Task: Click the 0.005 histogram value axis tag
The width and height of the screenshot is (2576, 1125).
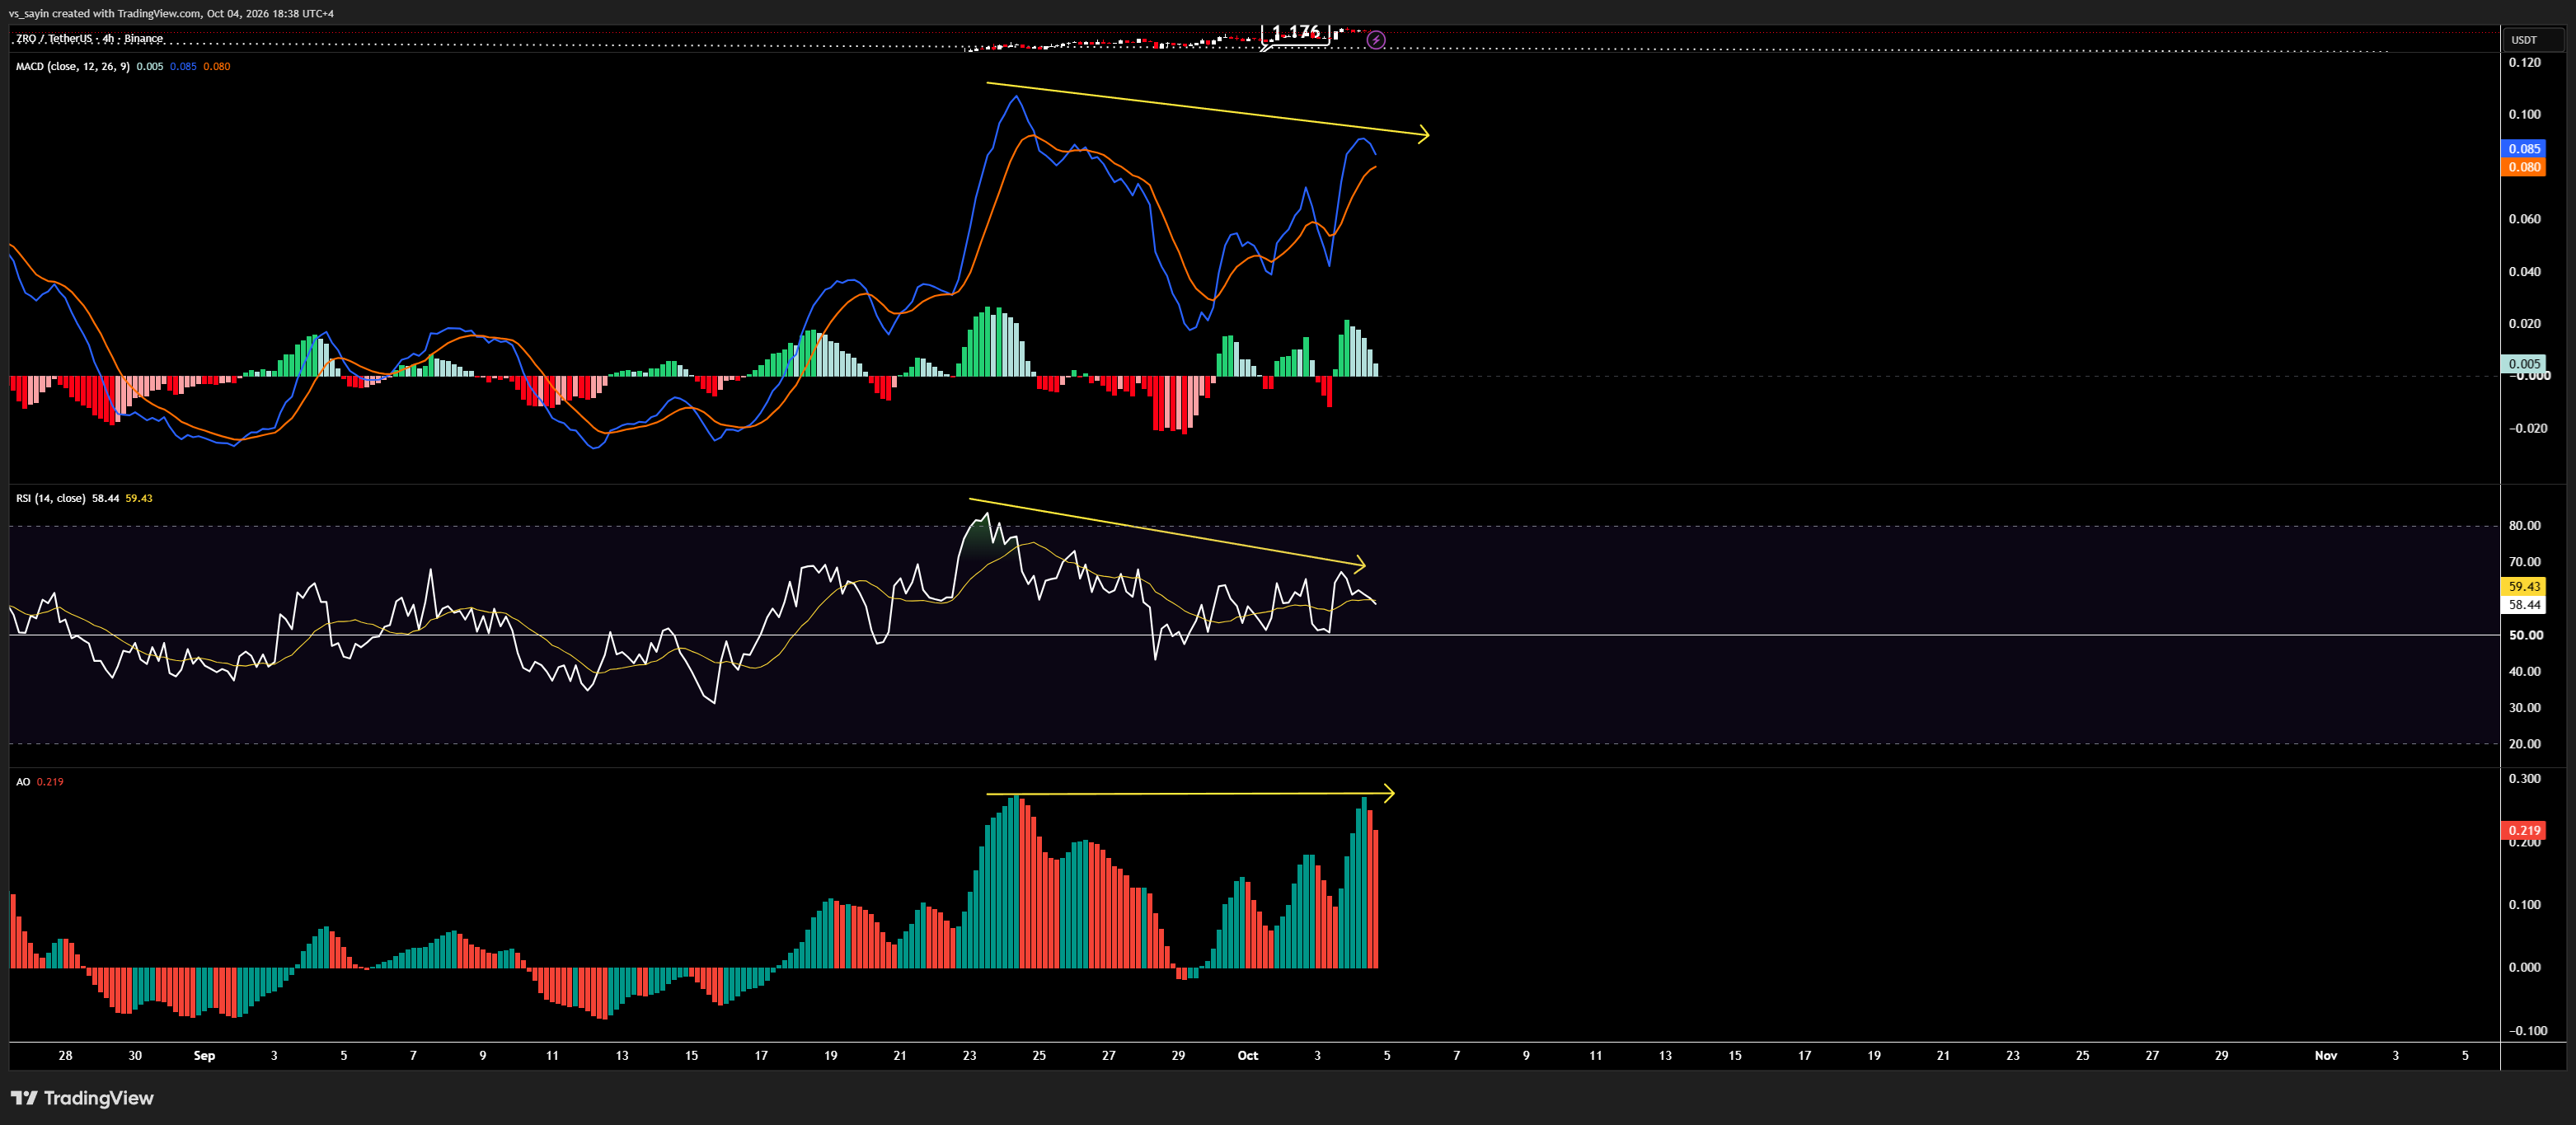Action: 2523,364
